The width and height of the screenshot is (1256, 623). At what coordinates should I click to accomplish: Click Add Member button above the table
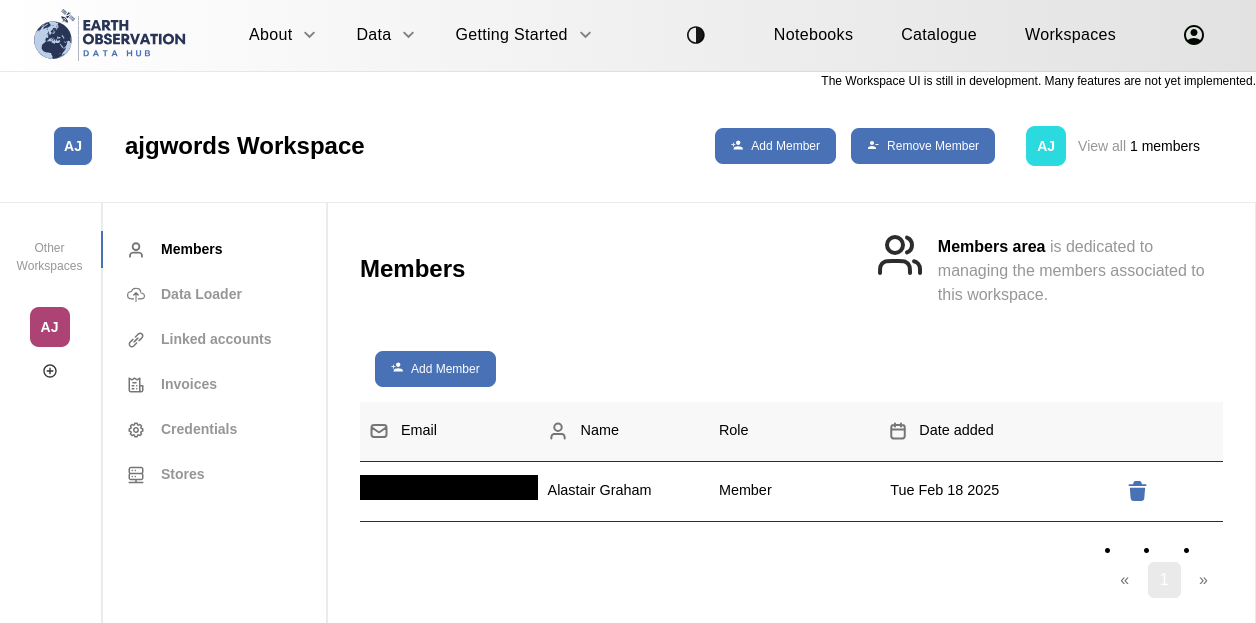click(x=435, y=369)
